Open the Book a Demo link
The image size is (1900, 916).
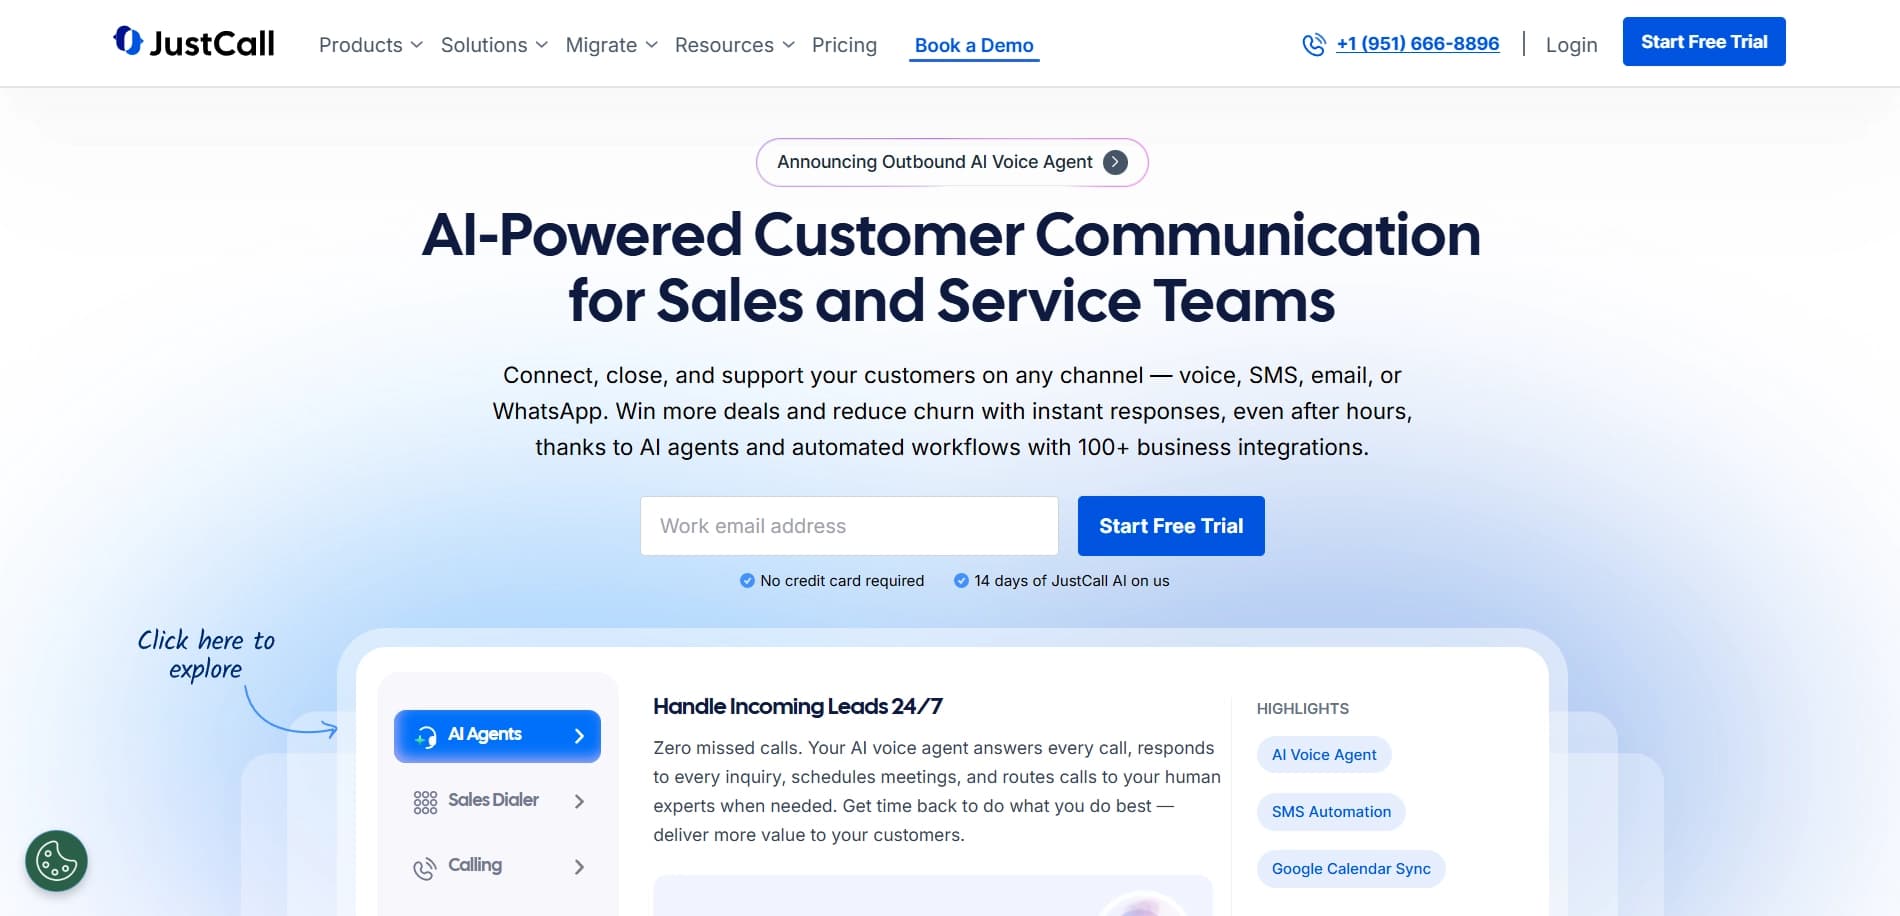(x=974, y=46)
